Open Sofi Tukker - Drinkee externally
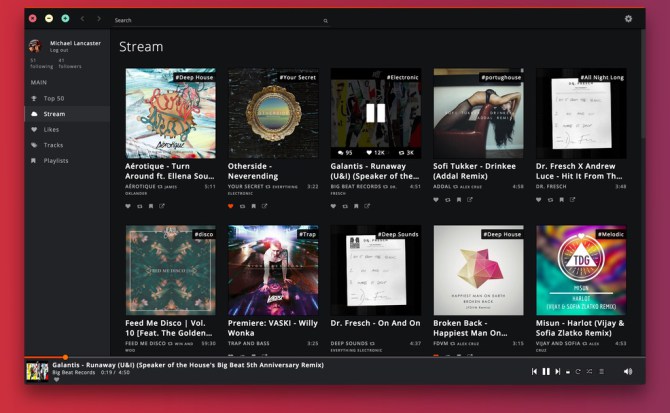The image size is (670, 413). click(470, 199)
